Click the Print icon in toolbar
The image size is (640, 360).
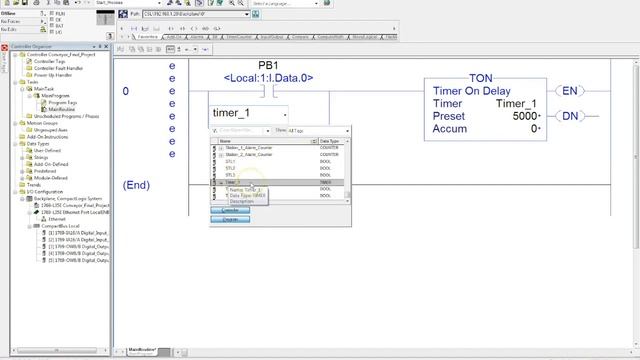[x=36, y=3]
